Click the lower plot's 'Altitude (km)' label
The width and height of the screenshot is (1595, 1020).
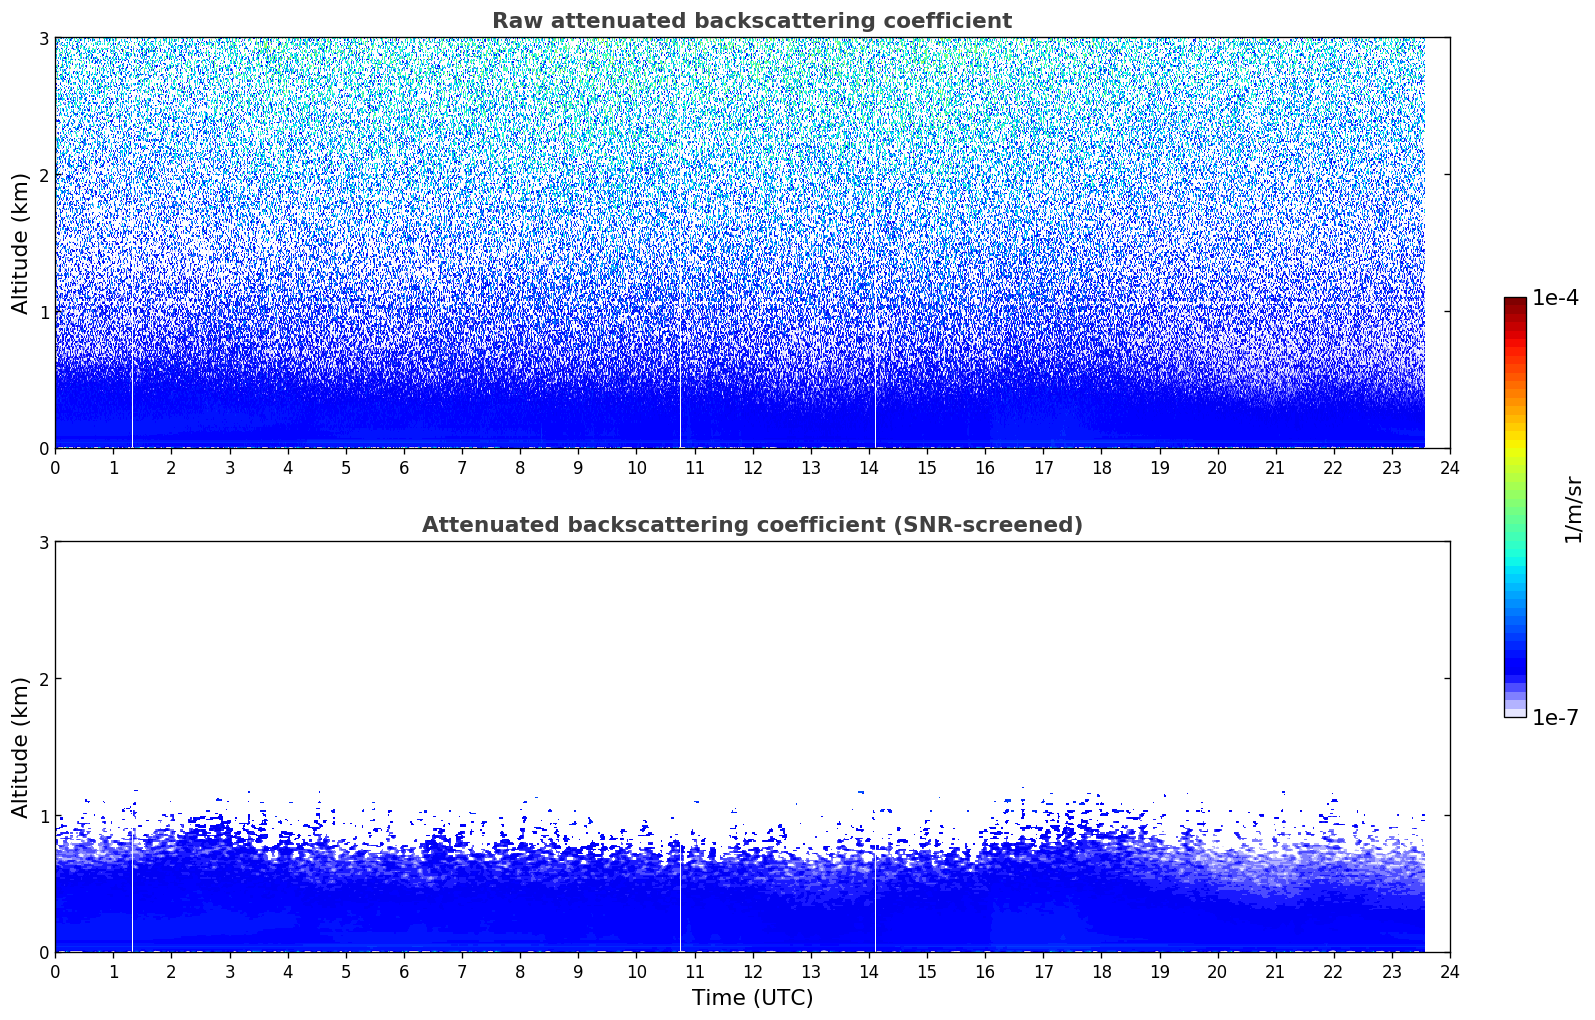(20, 747)
